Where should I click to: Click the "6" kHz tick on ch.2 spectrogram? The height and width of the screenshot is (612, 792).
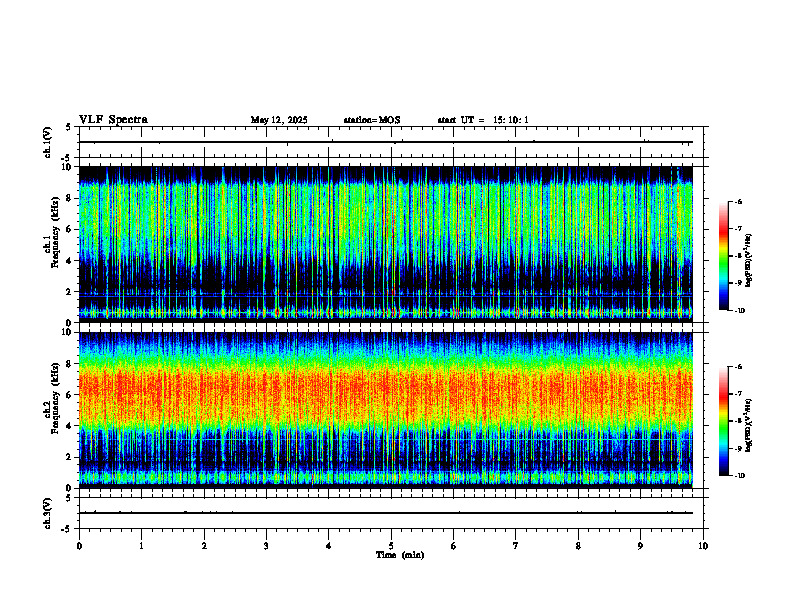point(70,394)
